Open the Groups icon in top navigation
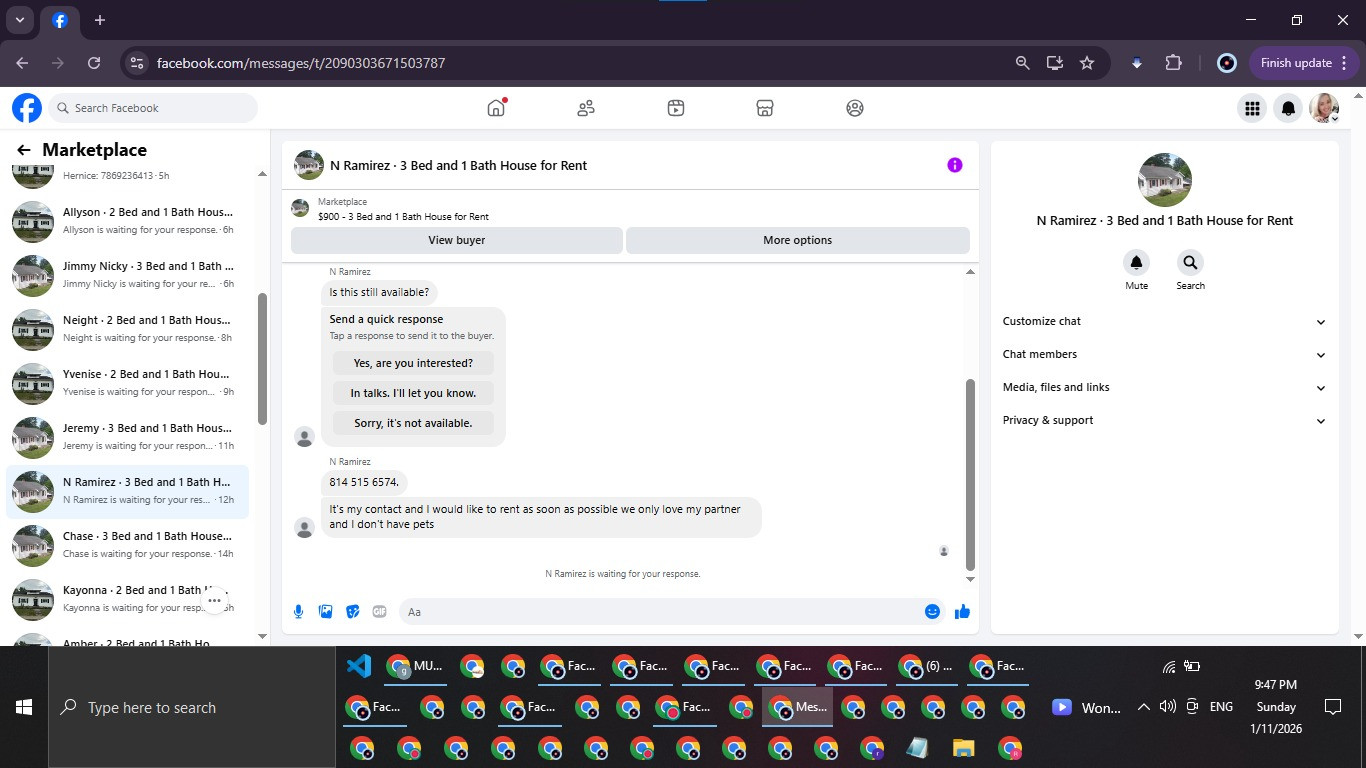Screen dimensions: 1366x768 855,108
